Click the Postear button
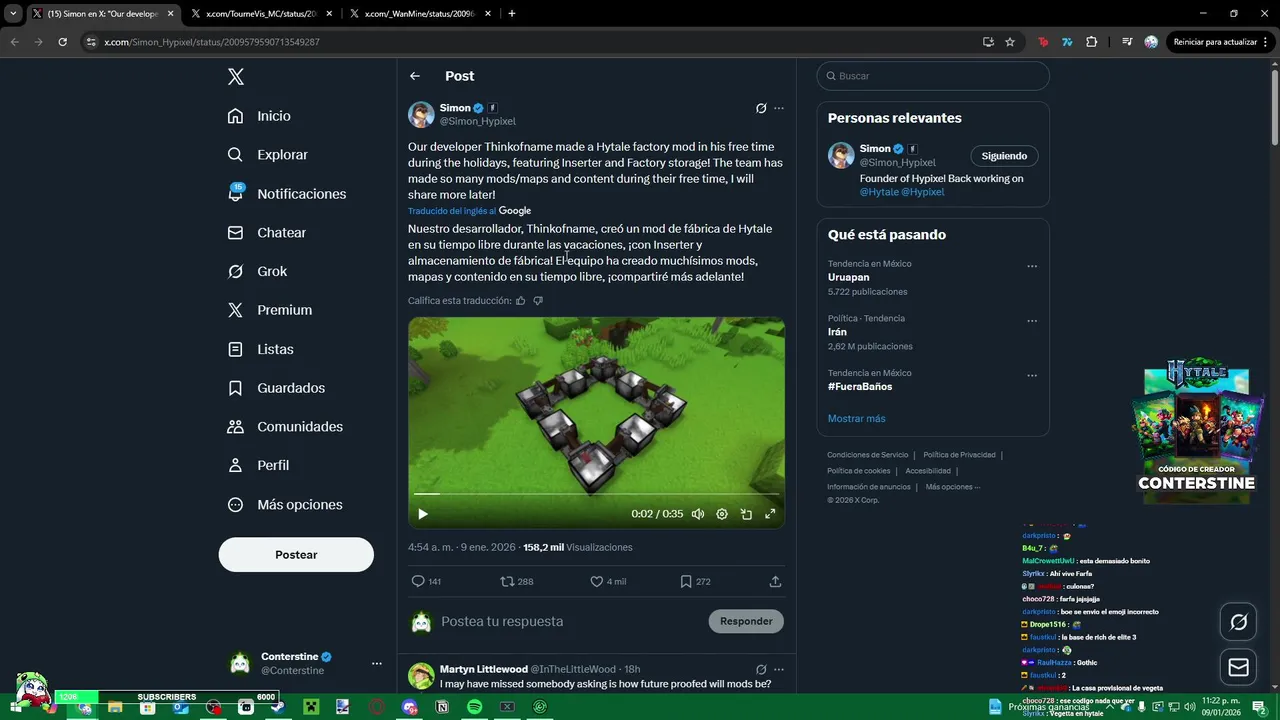1280x720 pixels. tap(296, 555)
